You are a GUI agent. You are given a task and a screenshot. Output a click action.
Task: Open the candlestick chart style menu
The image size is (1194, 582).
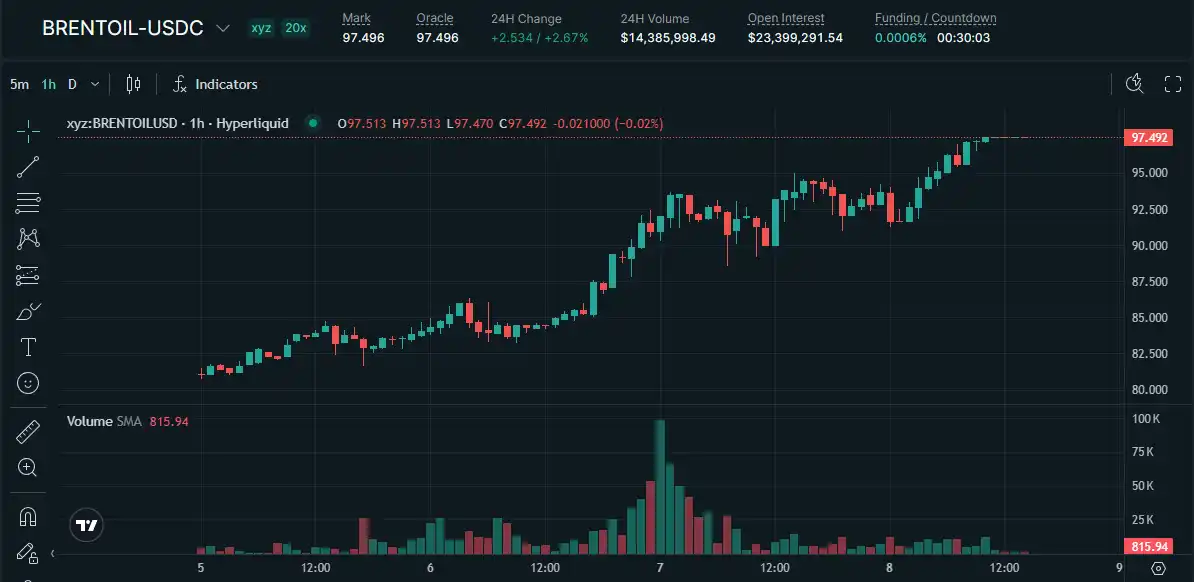(x=134, y=84)
